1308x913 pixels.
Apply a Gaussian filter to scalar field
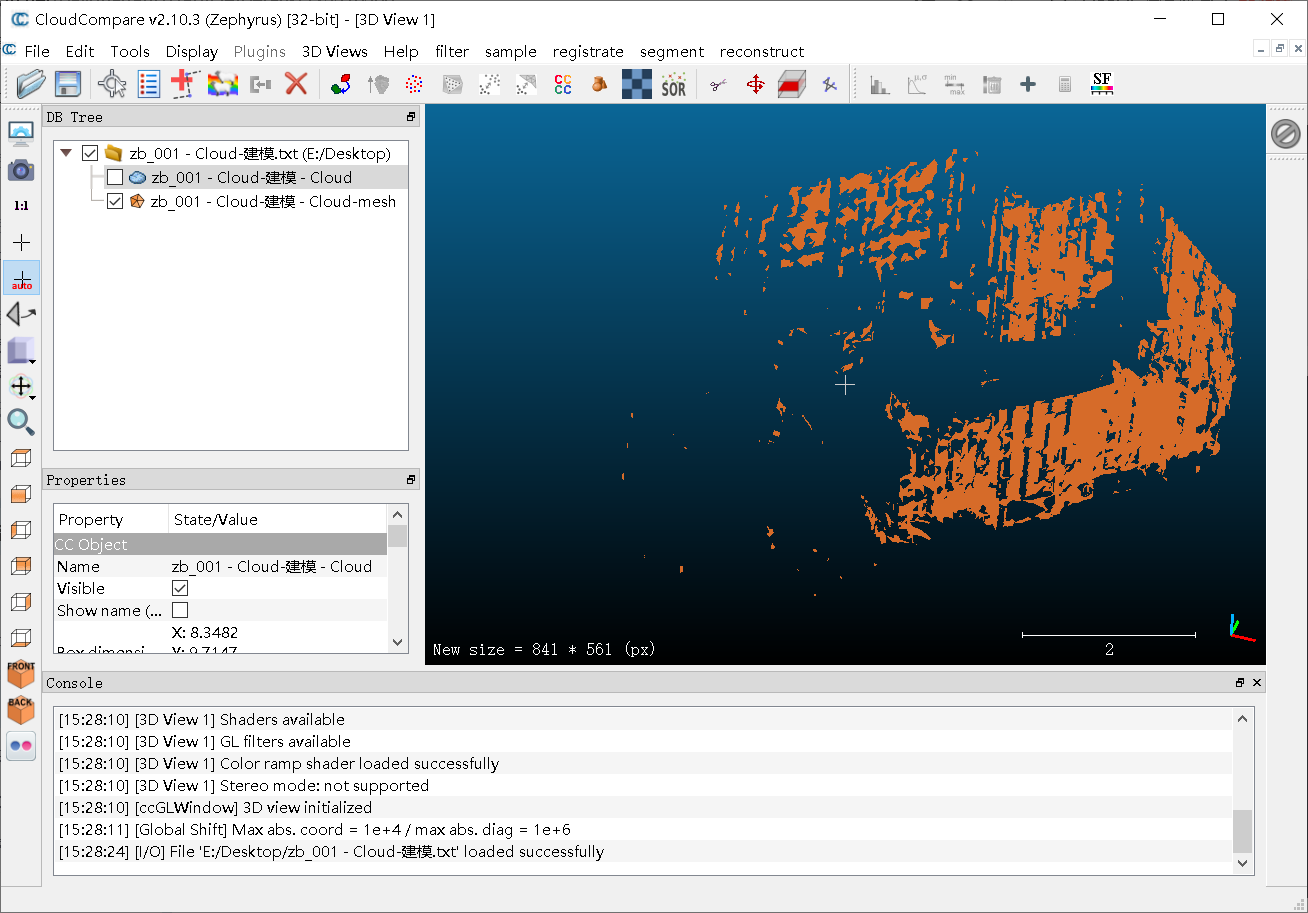[x=916, y=84]
